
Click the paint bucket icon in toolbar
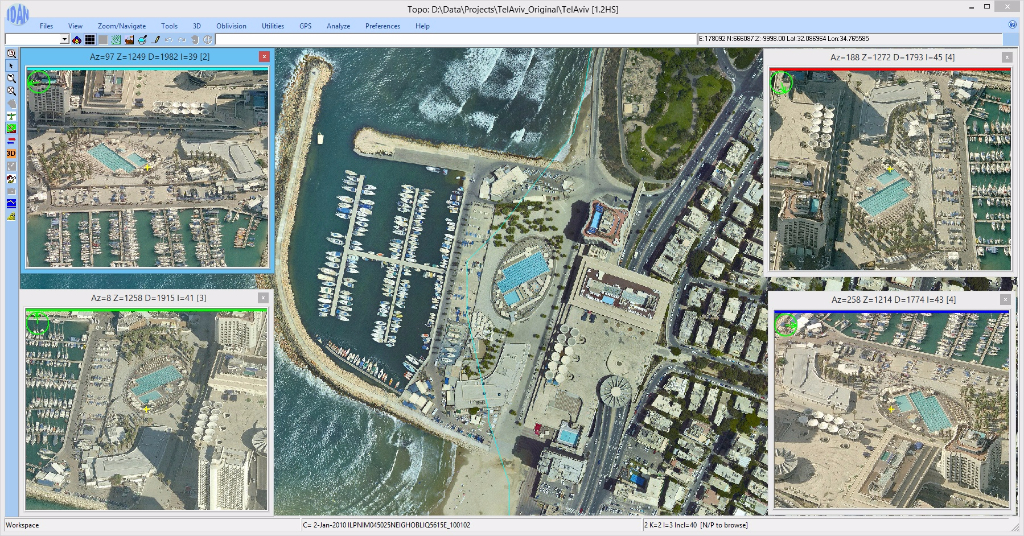(142, 39)
